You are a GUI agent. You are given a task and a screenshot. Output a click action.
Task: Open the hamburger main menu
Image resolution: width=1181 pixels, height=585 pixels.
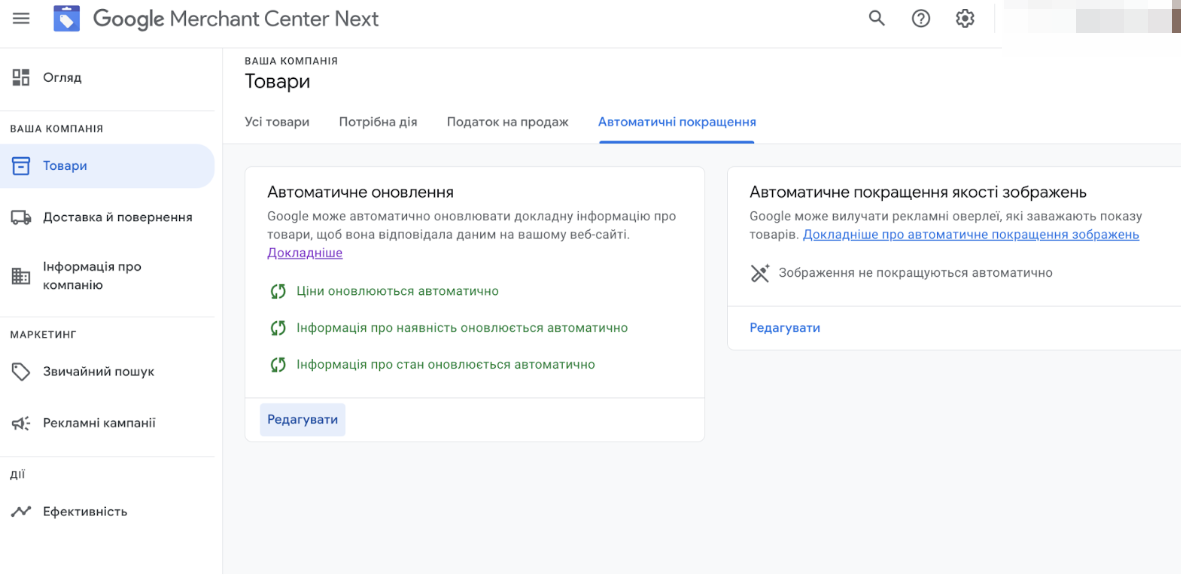pyautogui.click(x=21, y=18)
